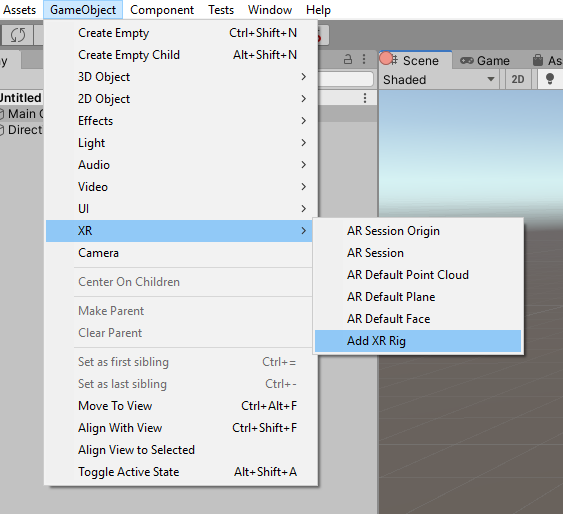Click the Hierarchy search input field
Image resolution: width=563 pixels, height=514 pixels.
345,79
